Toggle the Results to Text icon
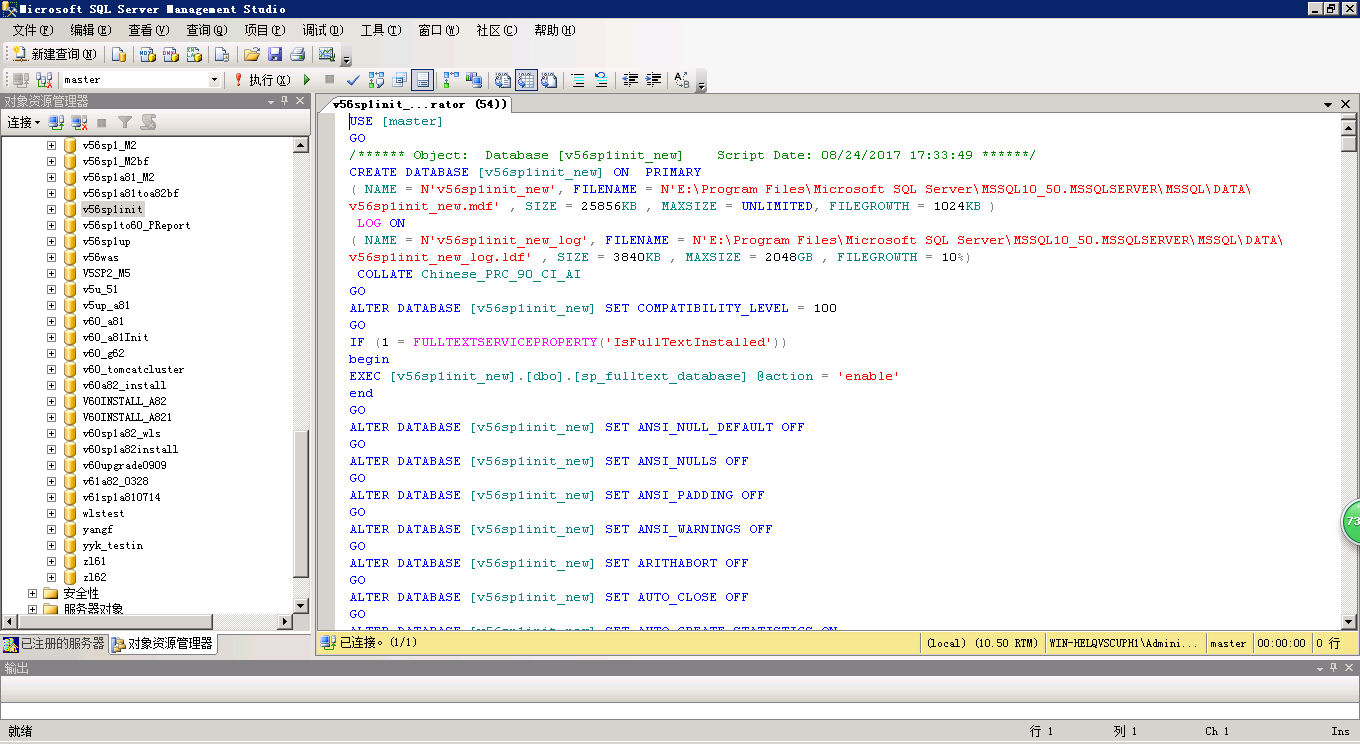Viewport: 1360px width, 744px height. (x=503, y=80)
